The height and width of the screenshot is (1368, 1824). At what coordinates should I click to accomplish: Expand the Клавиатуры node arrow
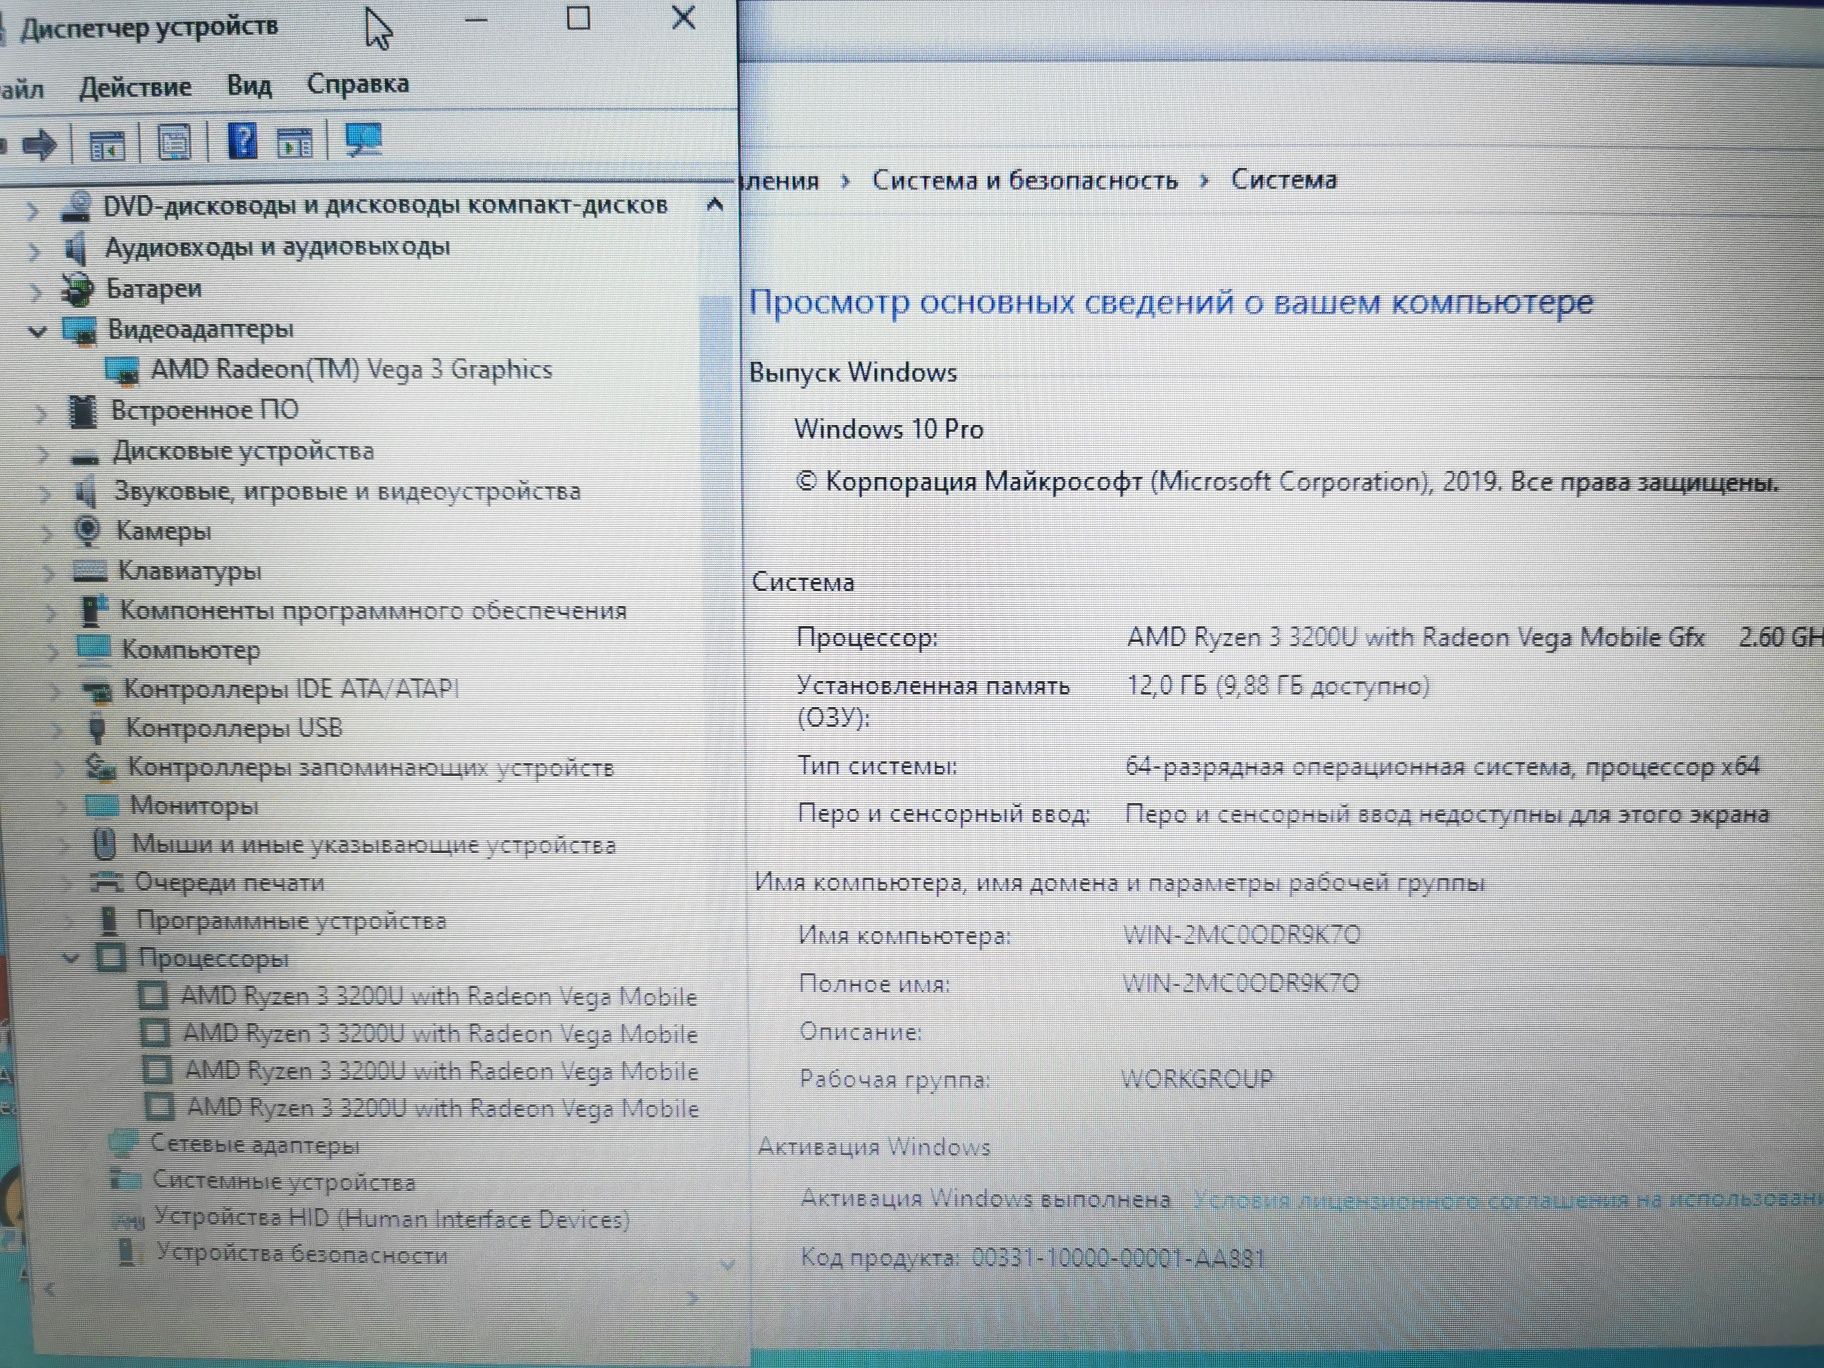[49, 573]
